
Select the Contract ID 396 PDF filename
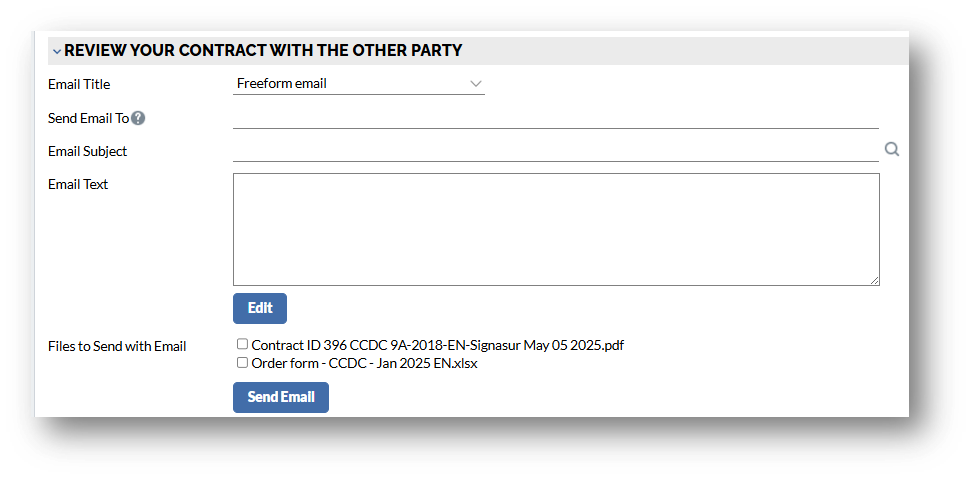point(438,345)
